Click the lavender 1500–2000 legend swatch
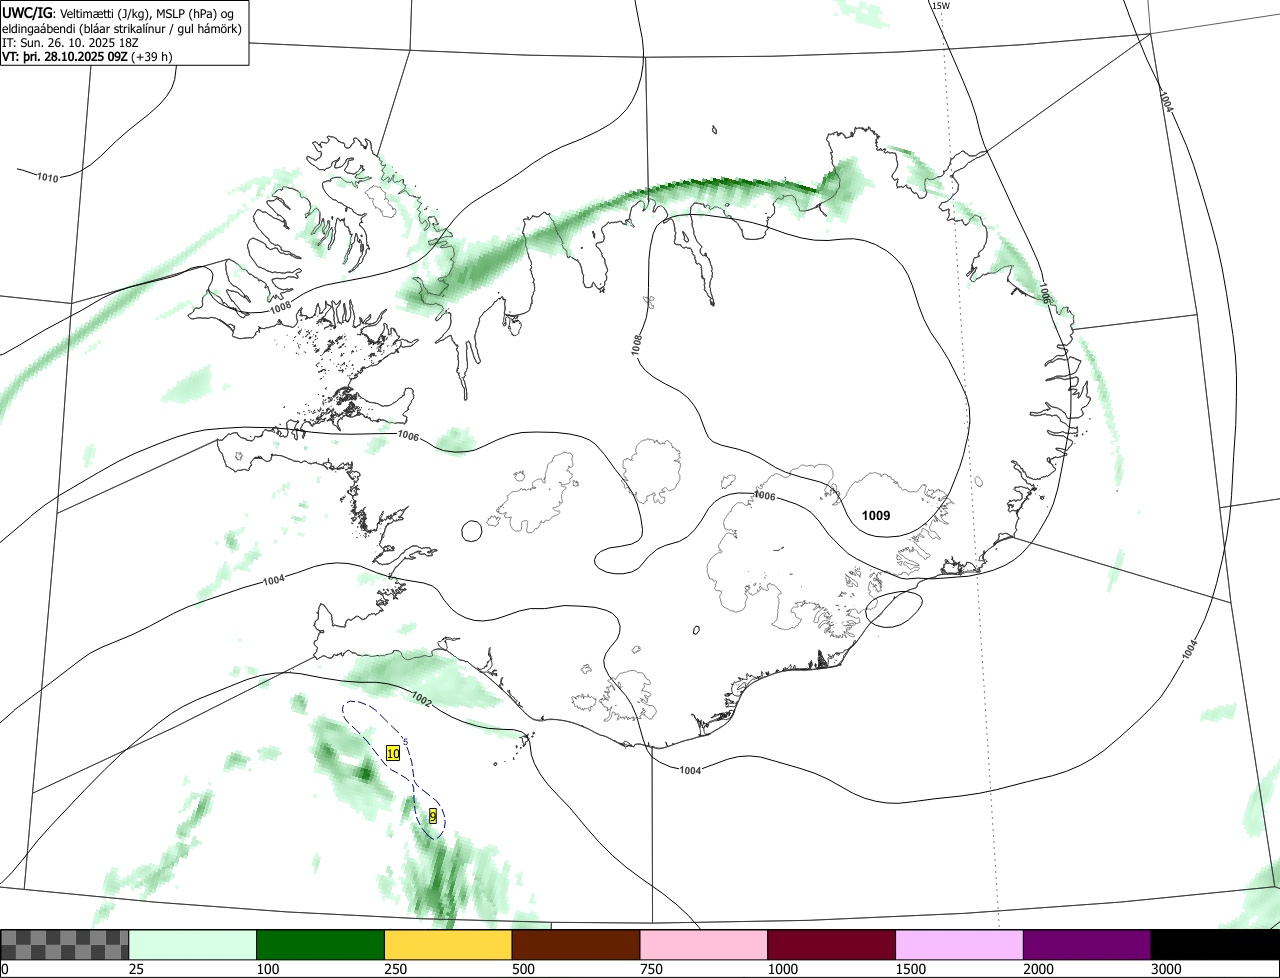 click(x=959, y=945)
